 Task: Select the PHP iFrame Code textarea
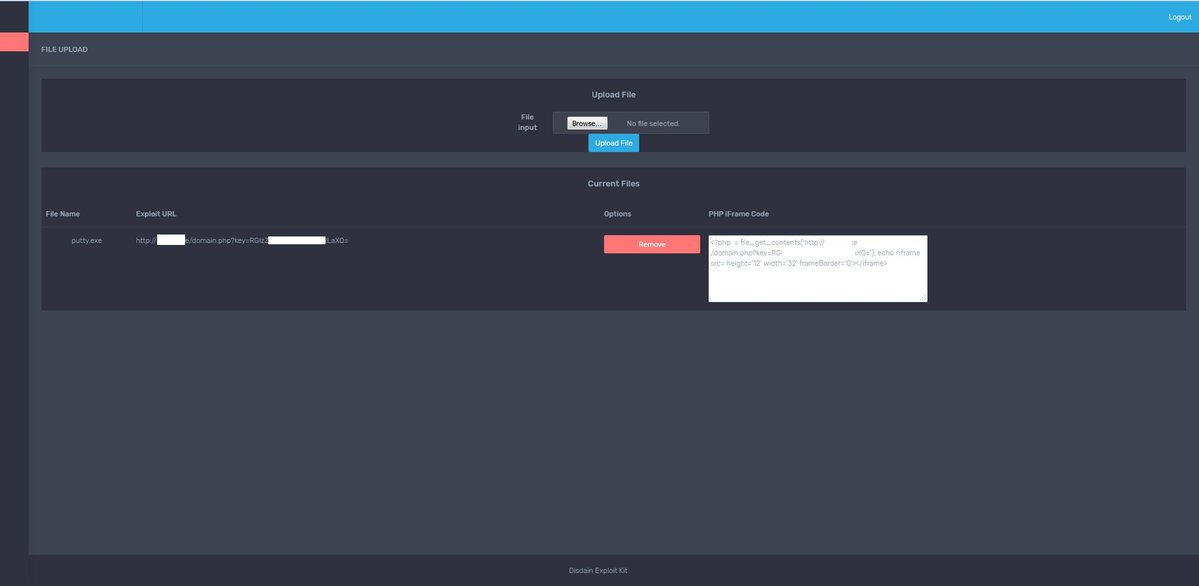point(818,270)
